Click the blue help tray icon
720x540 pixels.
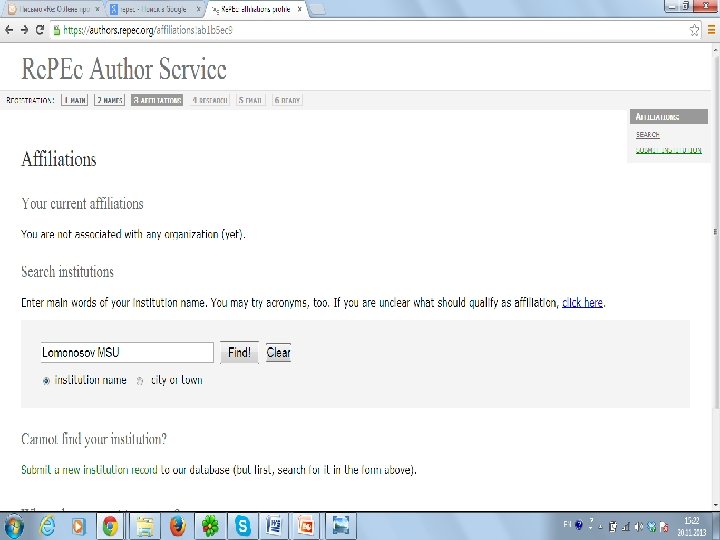point(579,524)
